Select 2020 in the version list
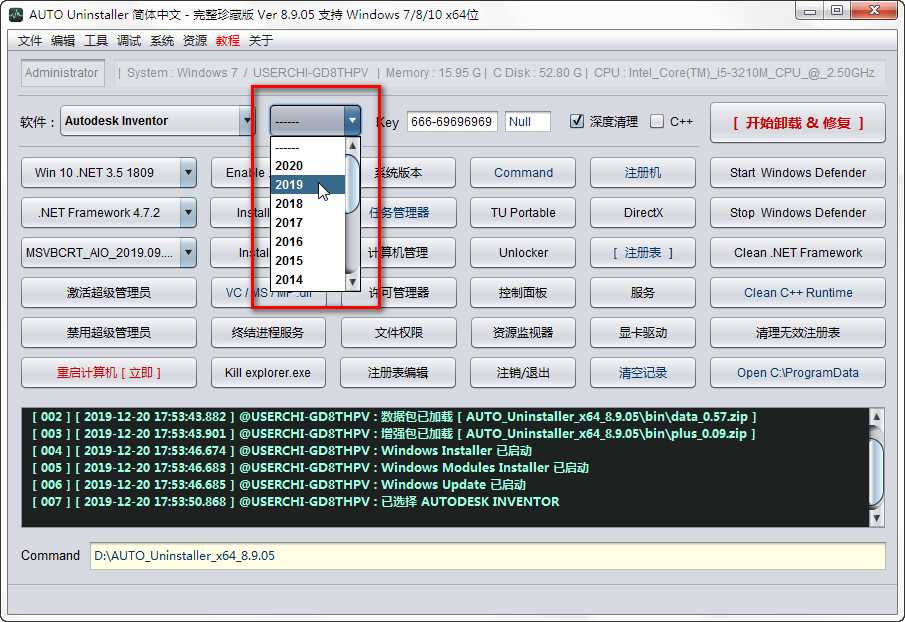 308,166
